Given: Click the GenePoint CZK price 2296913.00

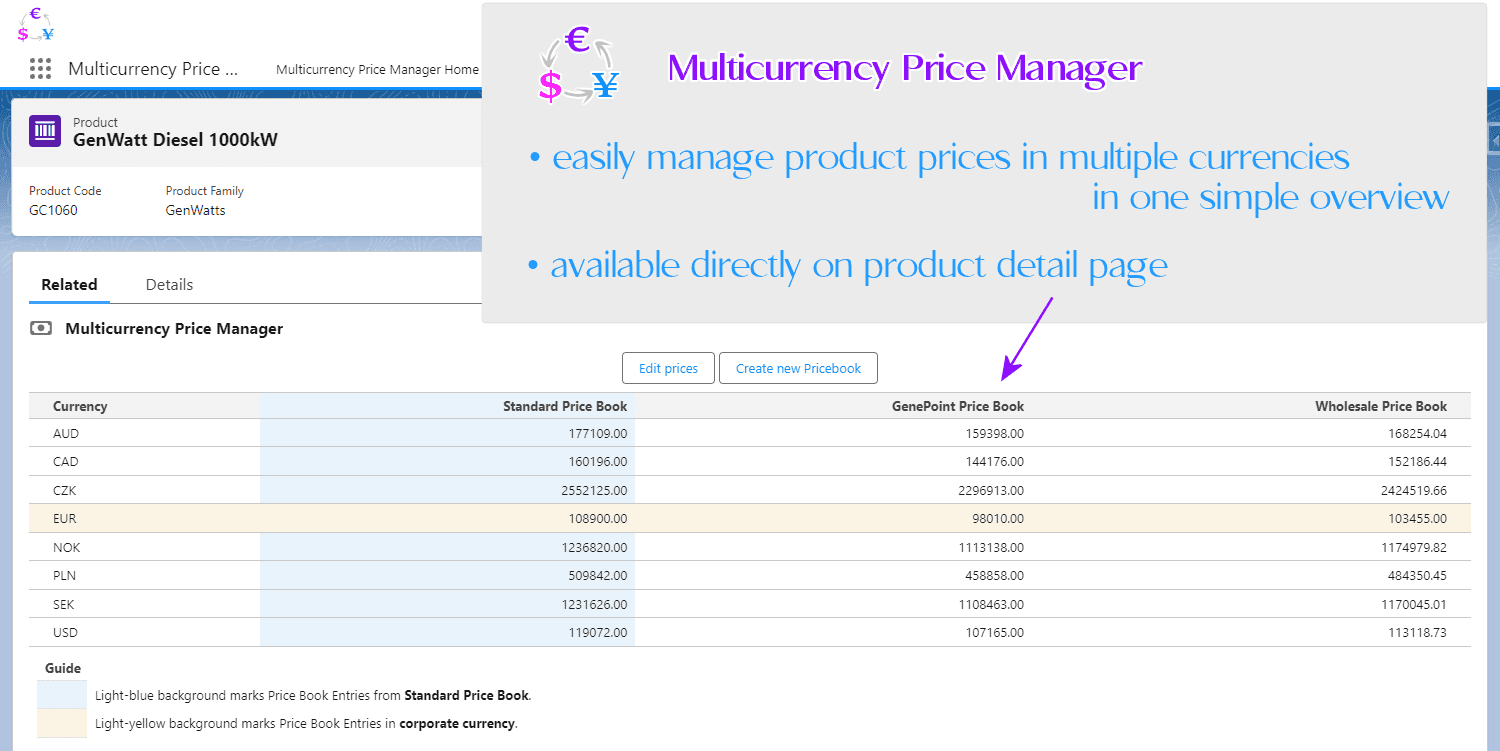Looking at the screenshot, I should (x=989, y=491).
